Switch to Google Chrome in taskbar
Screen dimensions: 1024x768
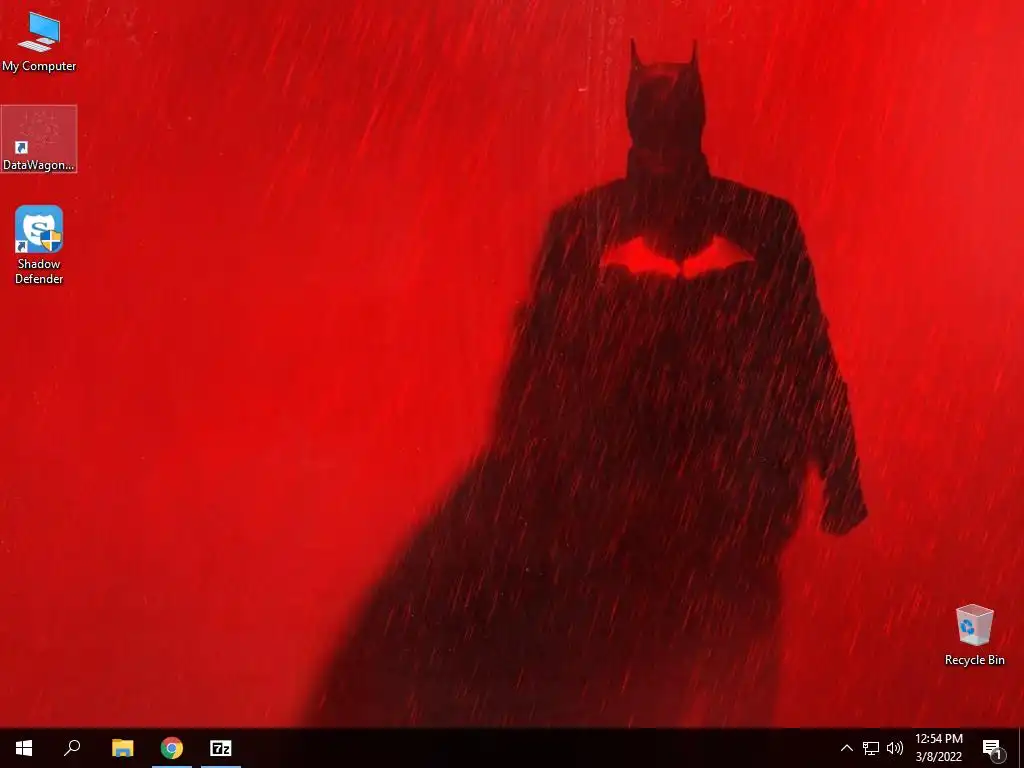point(172,748)
